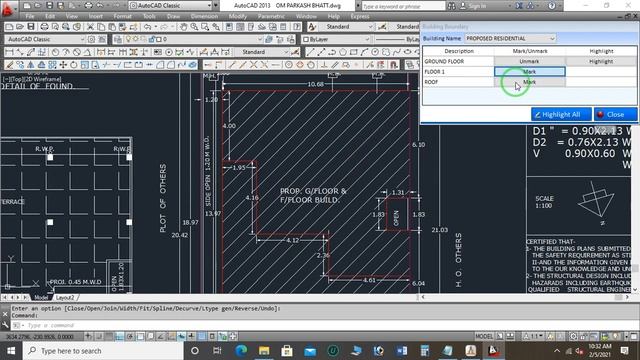
Task: Select the Move modify tool
Action: [63, 65]
